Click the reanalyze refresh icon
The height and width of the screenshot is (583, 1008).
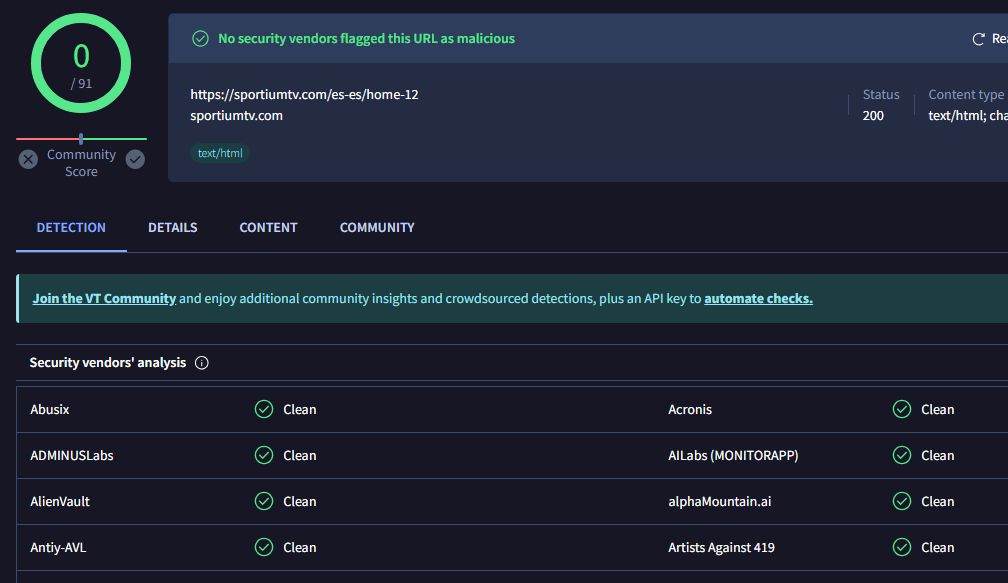click(x=978, y=39)
